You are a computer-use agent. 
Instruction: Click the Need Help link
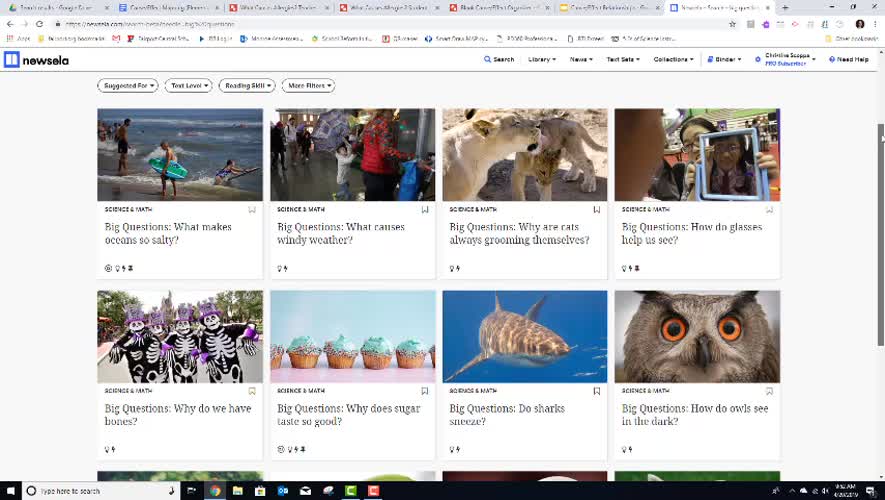point(848,59)
